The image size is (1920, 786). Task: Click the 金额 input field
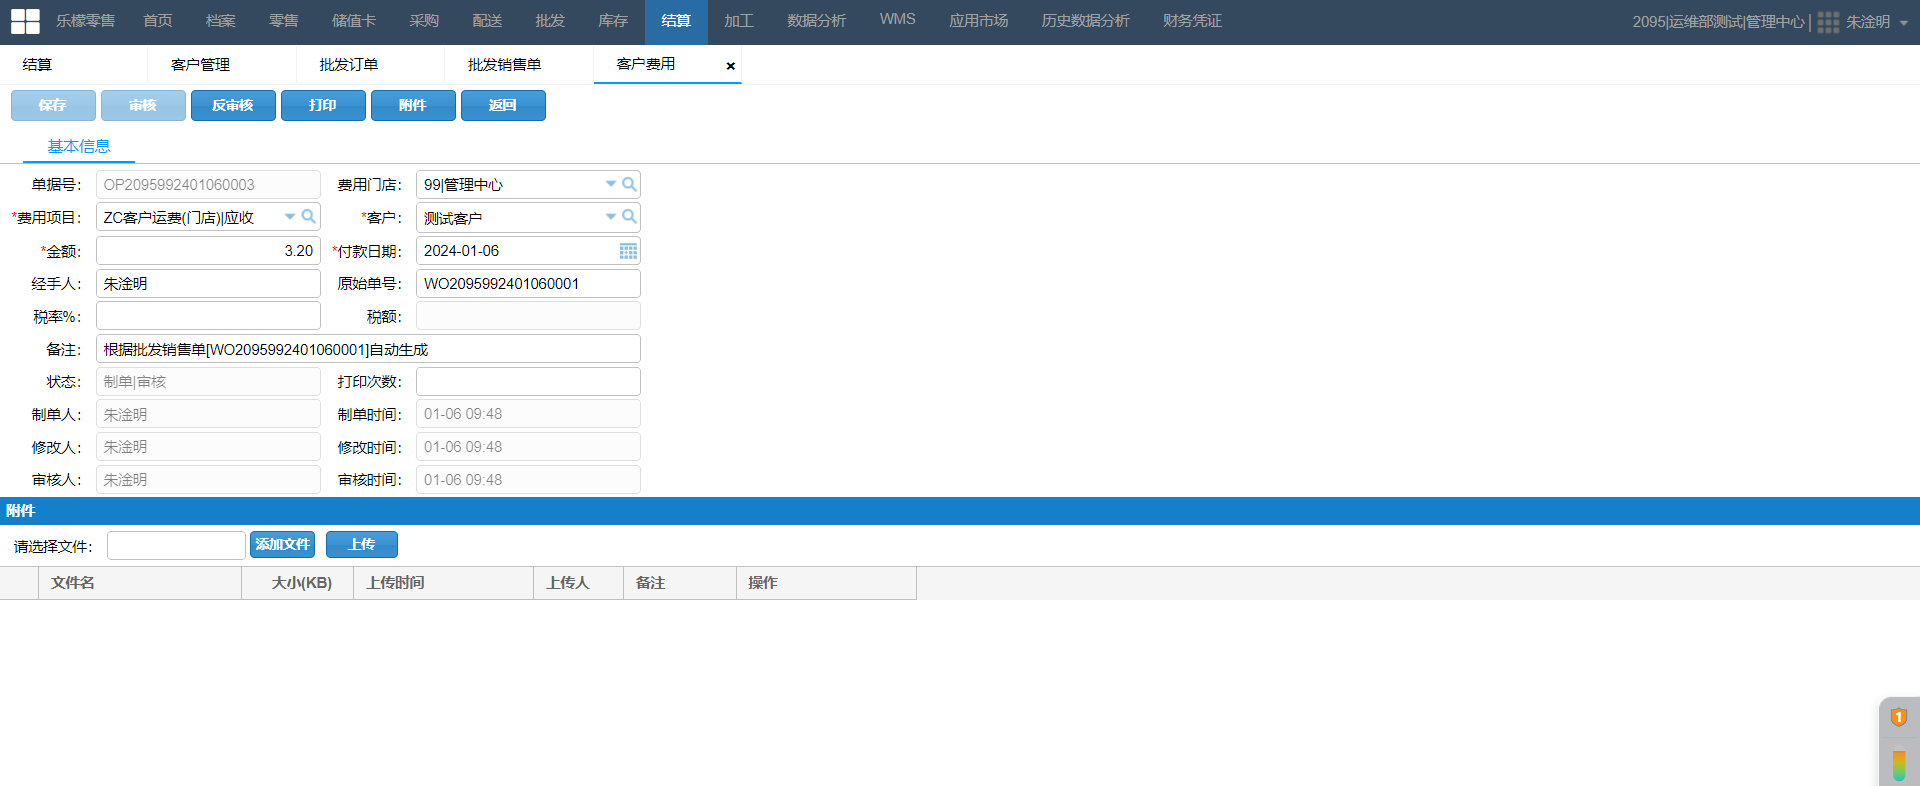coord(208,251)
